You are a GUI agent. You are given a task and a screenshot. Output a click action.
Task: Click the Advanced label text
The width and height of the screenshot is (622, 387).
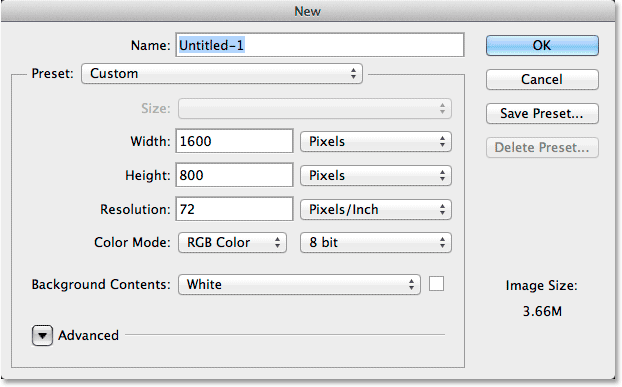(88, 335)
